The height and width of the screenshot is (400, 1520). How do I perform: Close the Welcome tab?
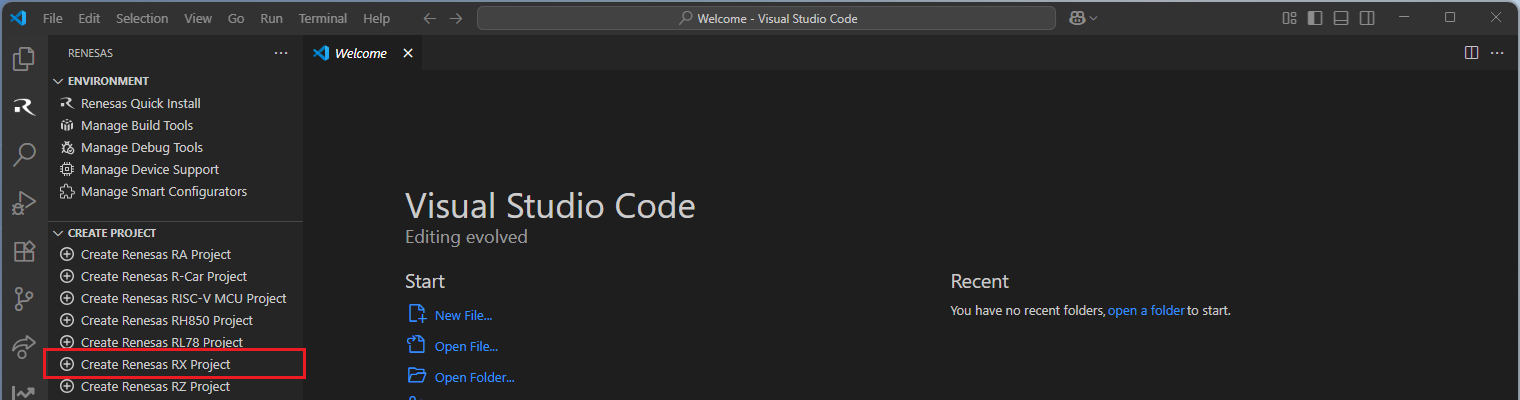pyautogui.click(x=407, y=53)
